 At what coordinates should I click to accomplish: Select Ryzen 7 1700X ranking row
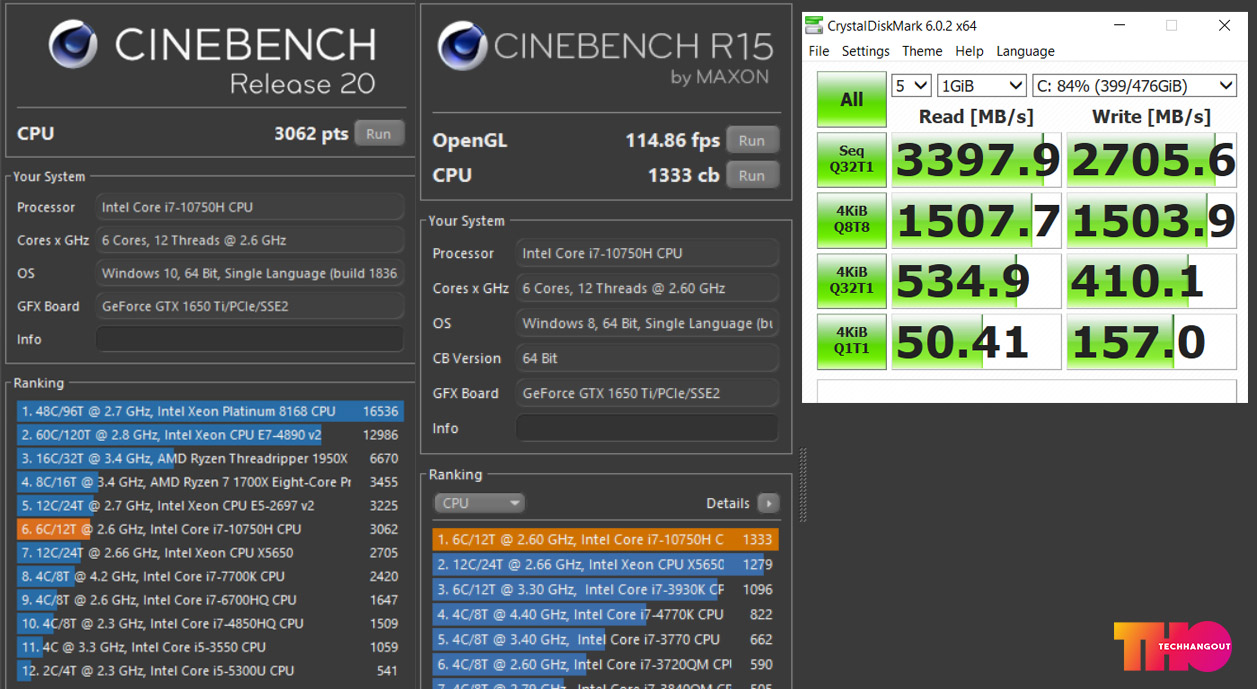point(210,482)
